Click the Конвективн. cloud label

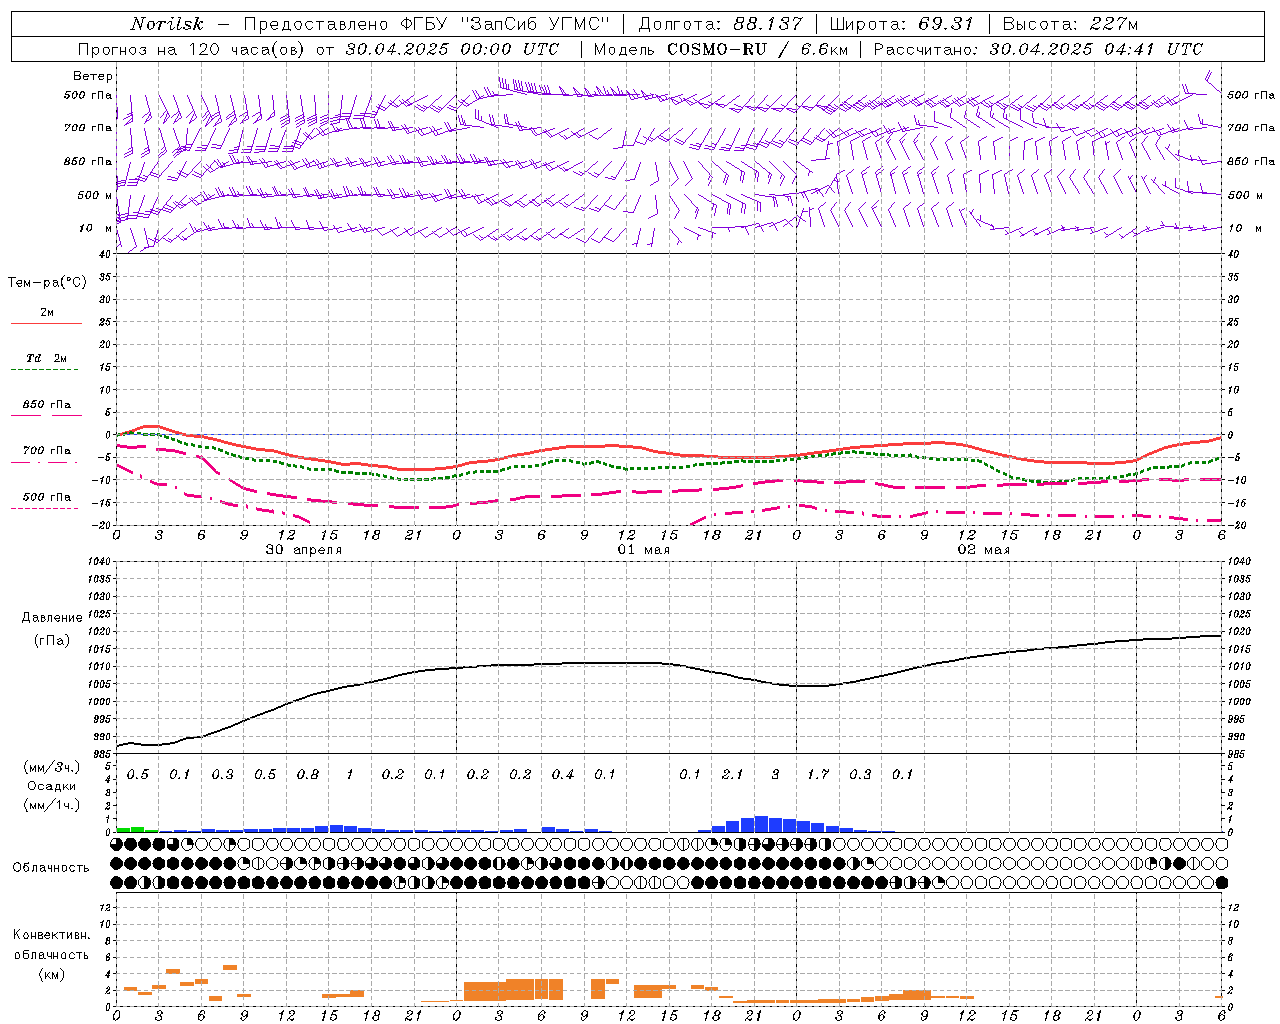[x=52, y=935]
